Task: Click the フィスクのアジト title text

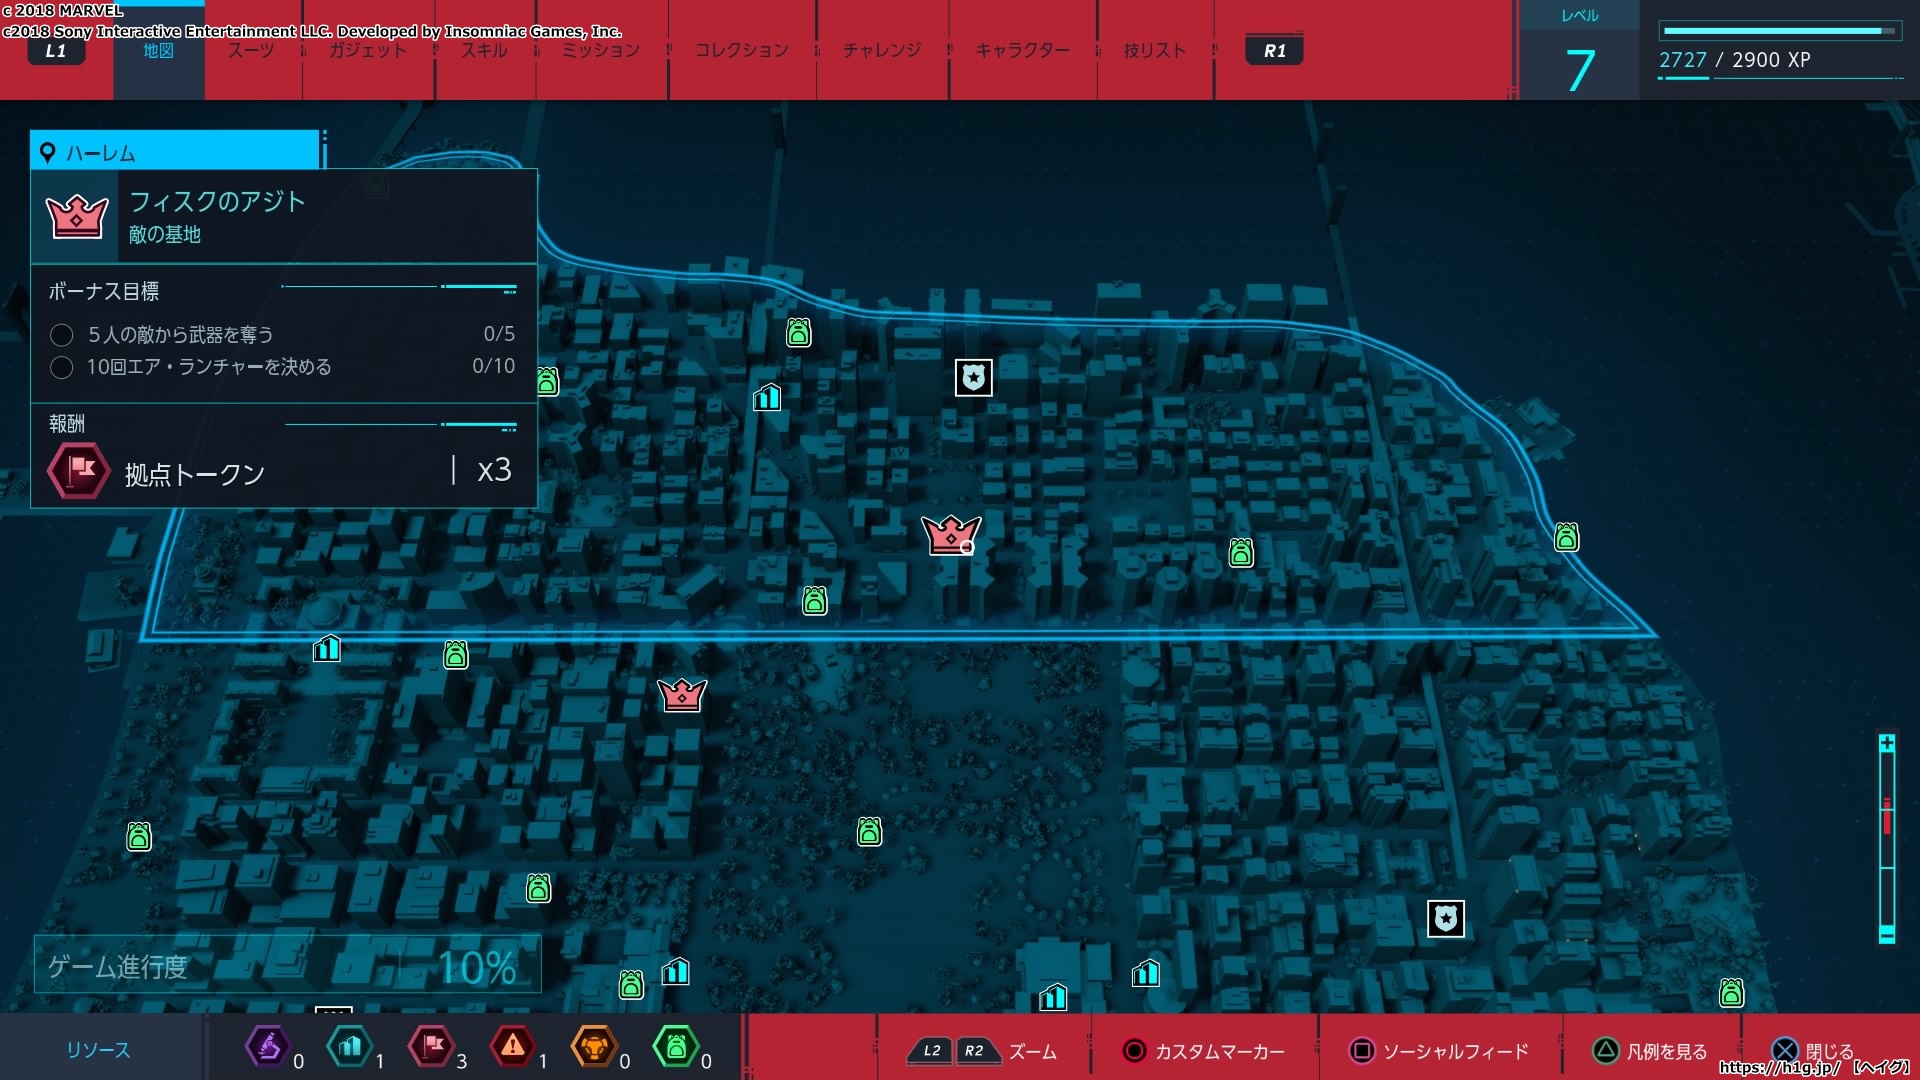Action: 217,201
